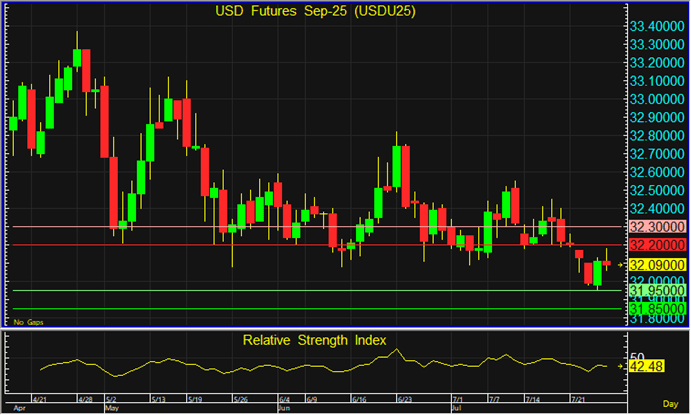The height and width of the screenshot is (415, 691).
Task: Select the 4/28 date on time axis
Action: 86,398
